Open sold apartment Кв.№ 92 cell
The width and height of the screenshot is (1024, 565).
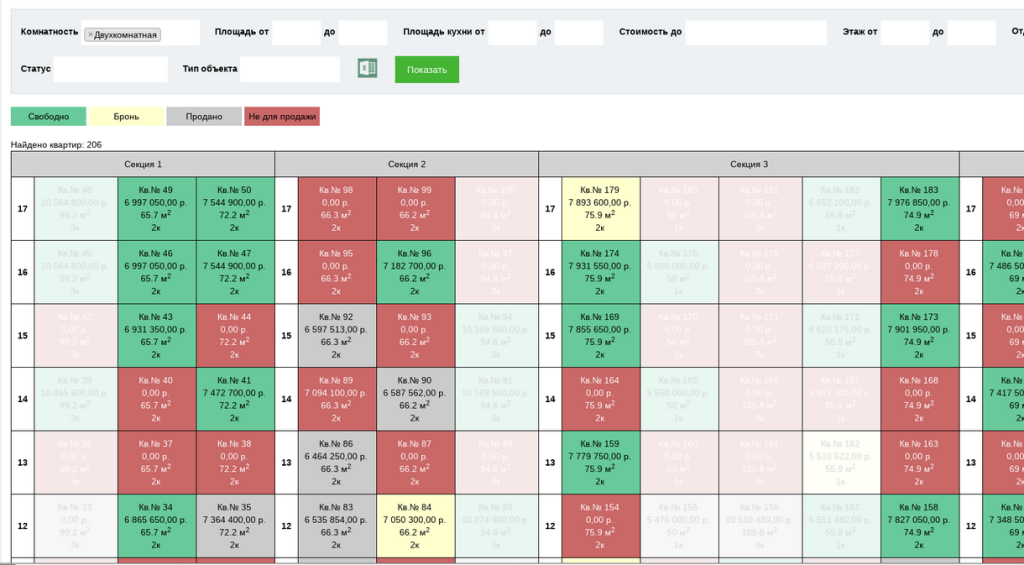tap(337, 336)
